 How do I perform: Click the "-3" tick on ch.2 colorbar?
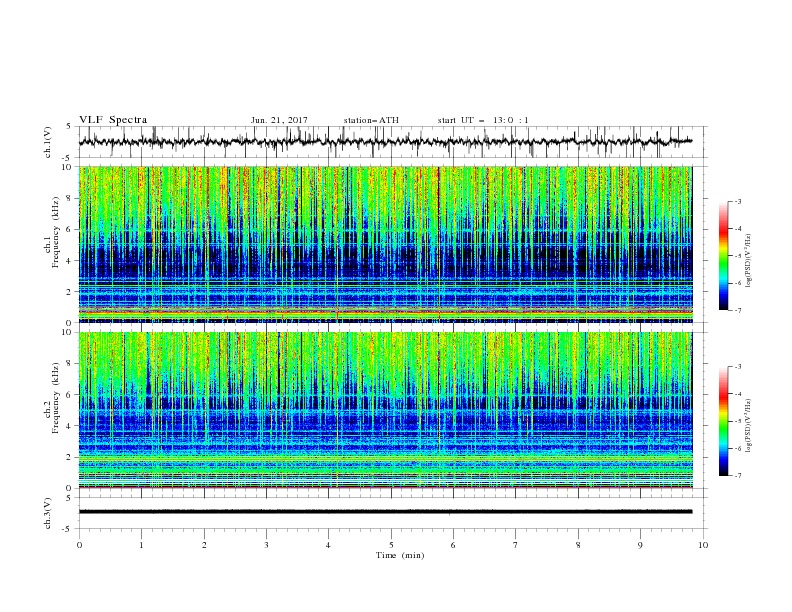point(738,367)
